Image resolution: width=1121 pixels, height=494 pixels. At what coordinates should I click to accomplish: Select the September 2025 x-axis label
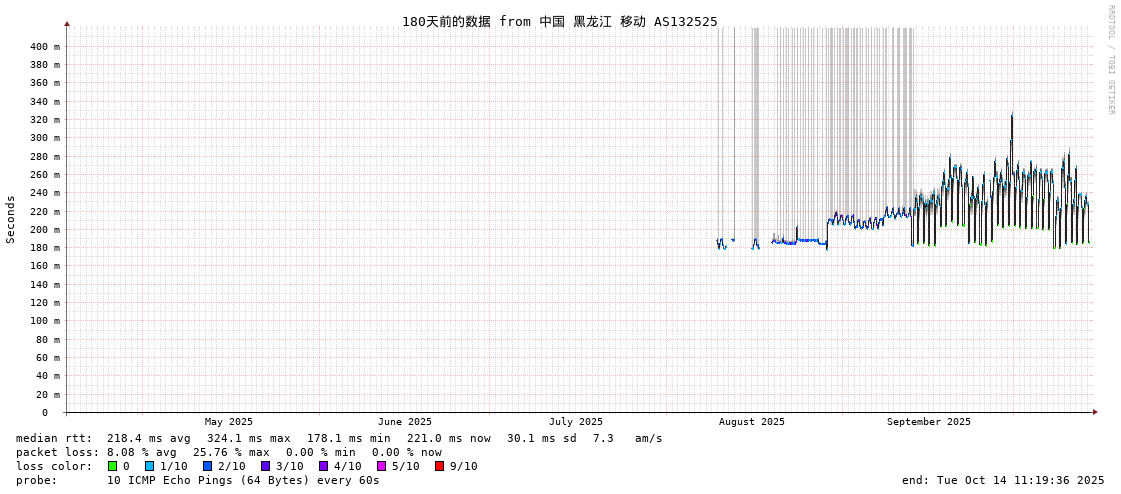point(928,422)
